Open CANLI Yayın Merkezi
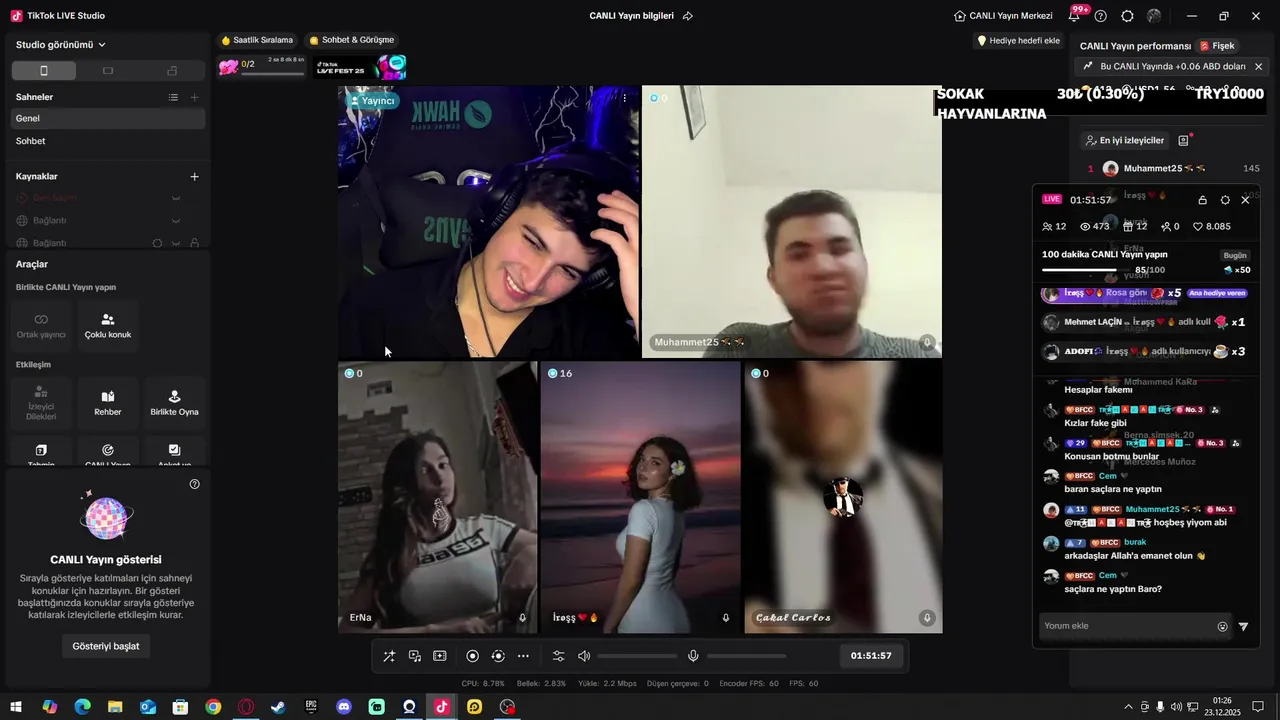This screenshot has width=1280, height=720. pyautogui.click(x=1003, y=16)
